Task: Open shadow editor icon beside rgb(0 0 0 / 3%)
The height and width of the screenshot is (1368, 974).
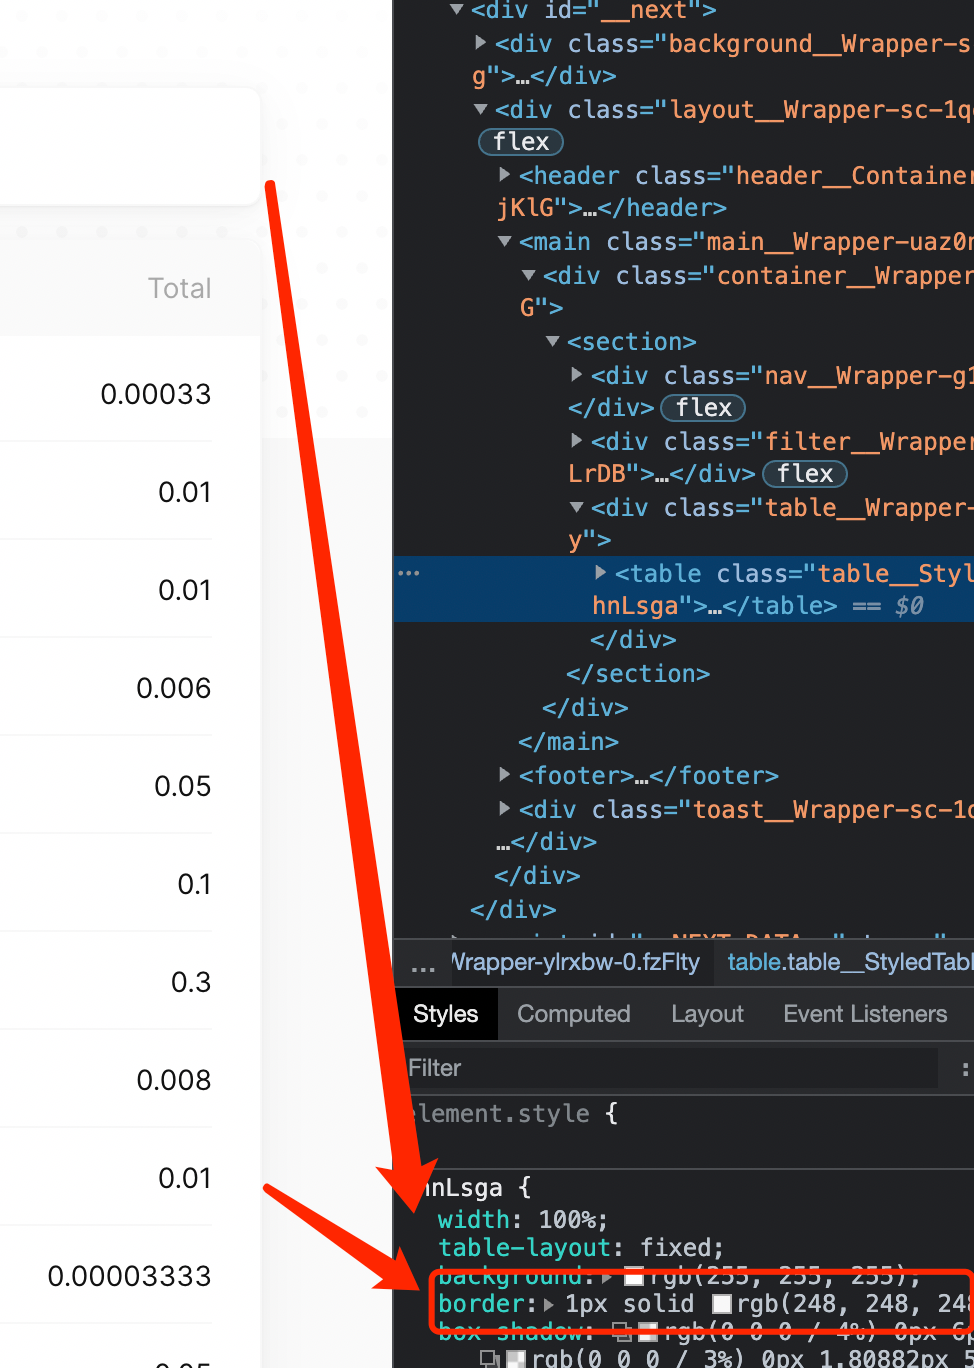Action: click(x=490, y=1358)
